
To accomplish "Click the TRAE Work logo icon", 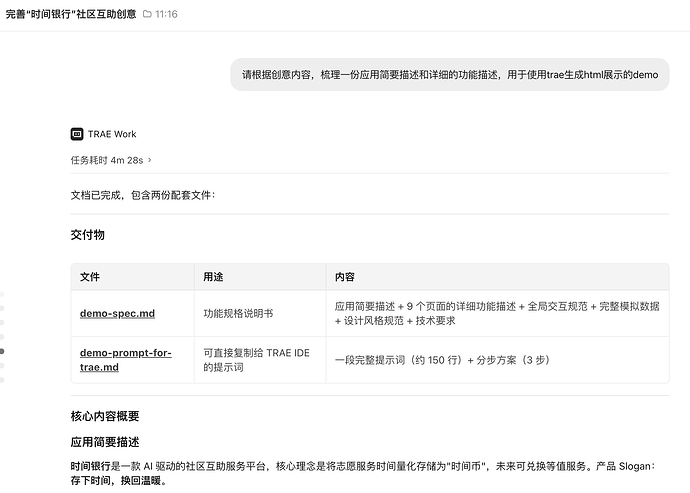I will point(77,134).
